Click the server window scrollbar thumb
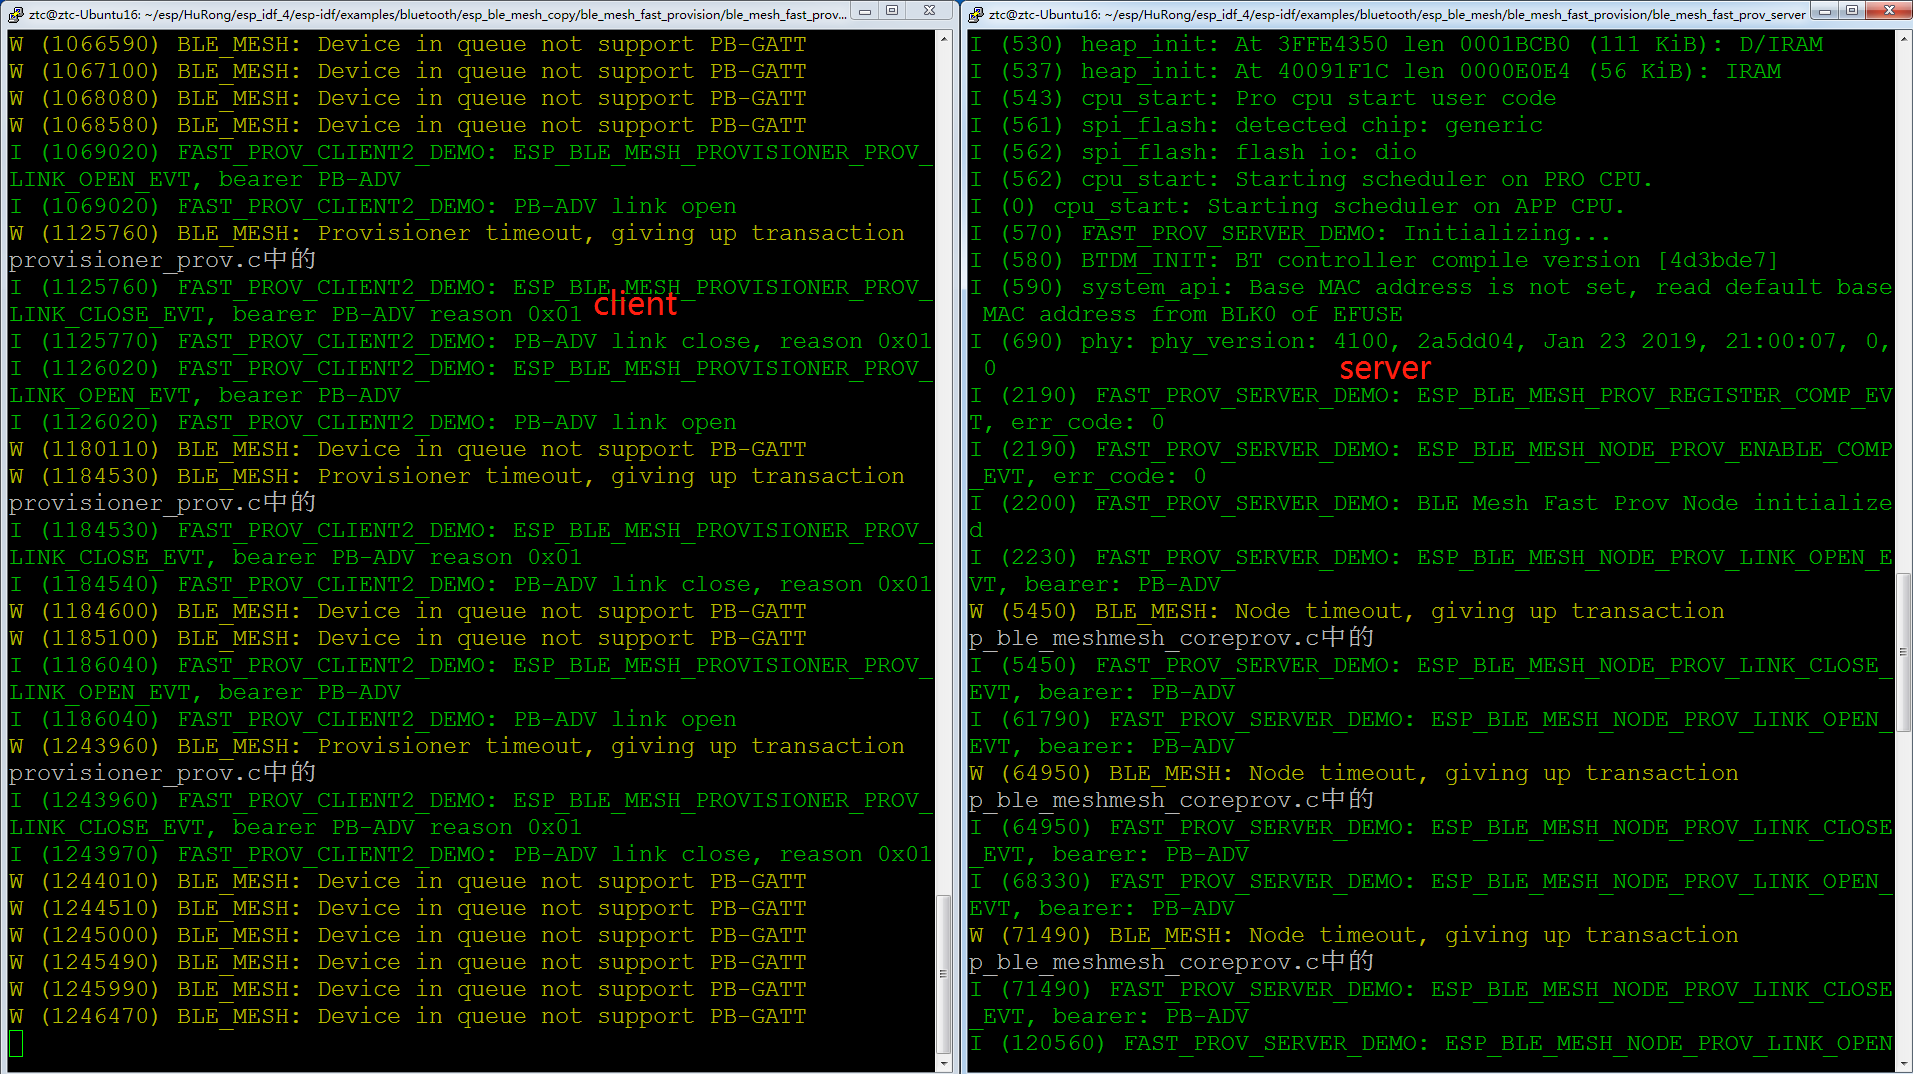This screenshot has width=1913, height=1074. (x=1904, y=652)
